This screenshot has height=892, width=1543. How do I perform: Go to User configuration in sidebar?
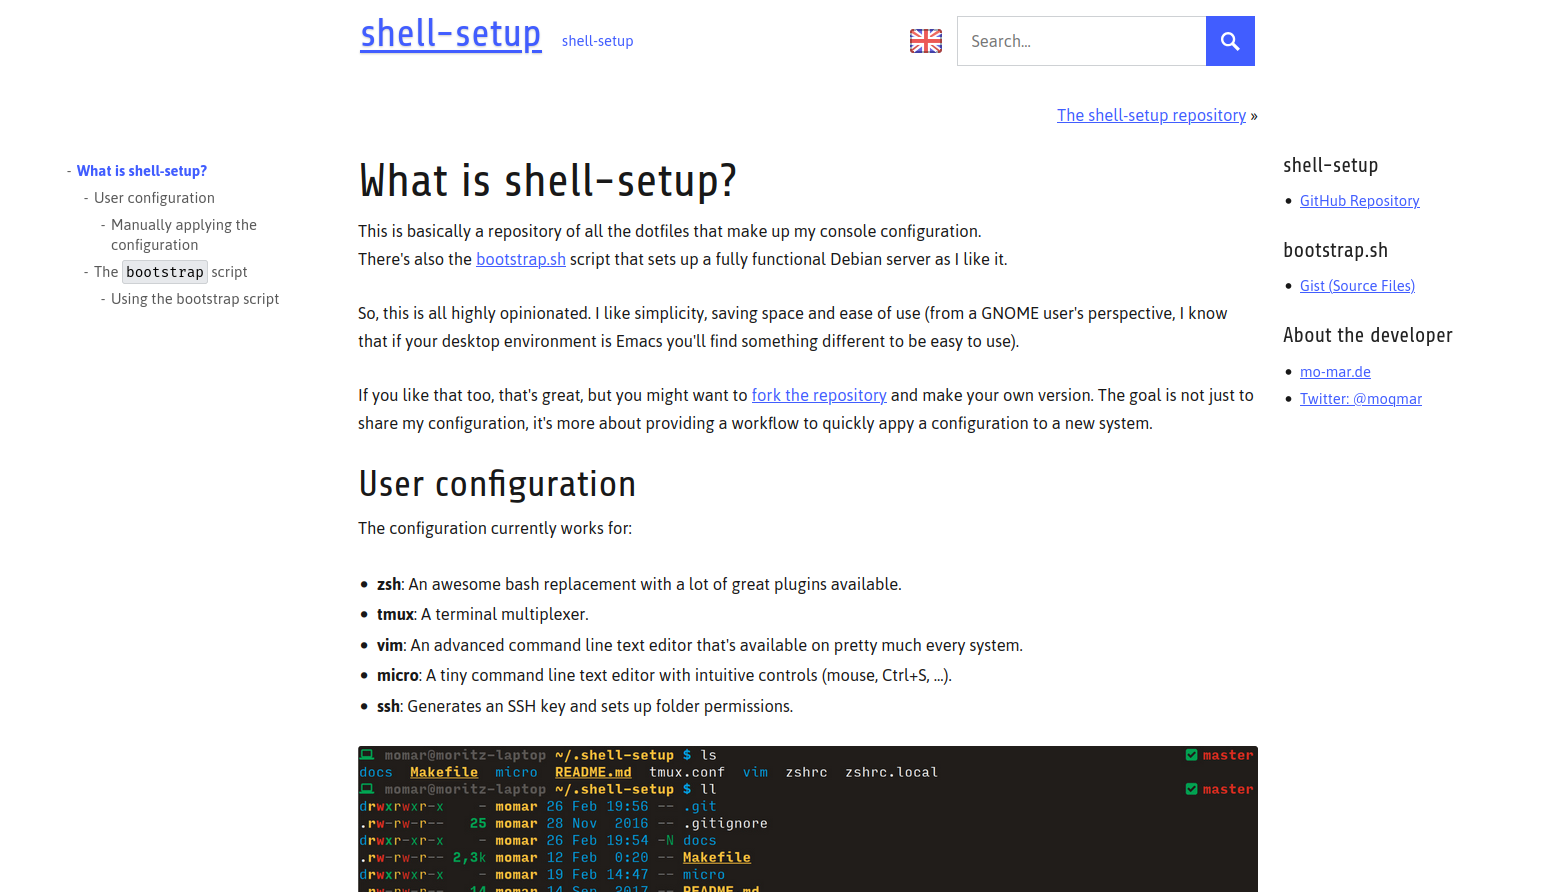coord(154,198)
